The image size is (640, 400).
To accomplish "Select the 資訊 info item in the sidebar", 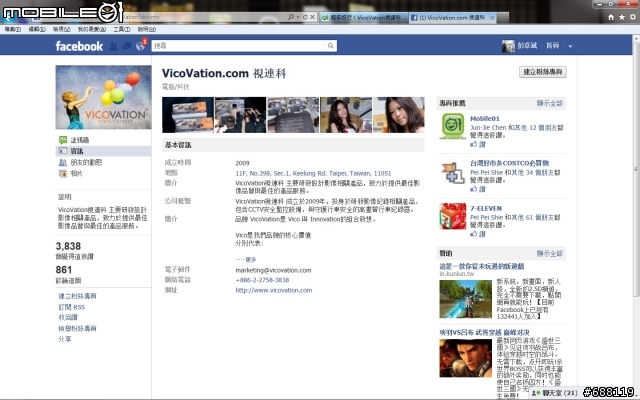I will click(x=103, y=151).
